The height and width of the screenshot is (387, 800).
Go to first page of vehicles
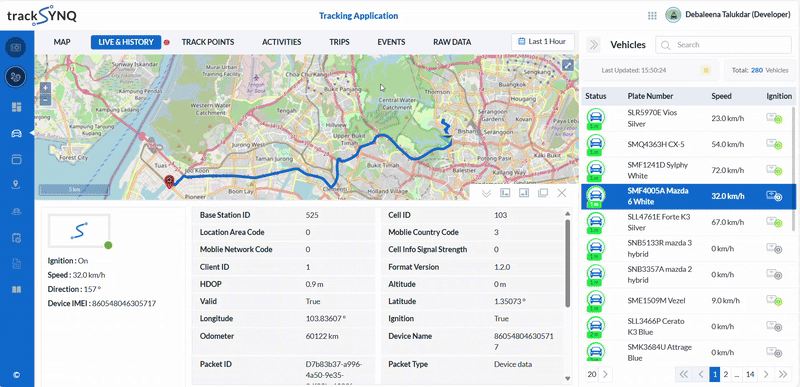pos(684,374)
